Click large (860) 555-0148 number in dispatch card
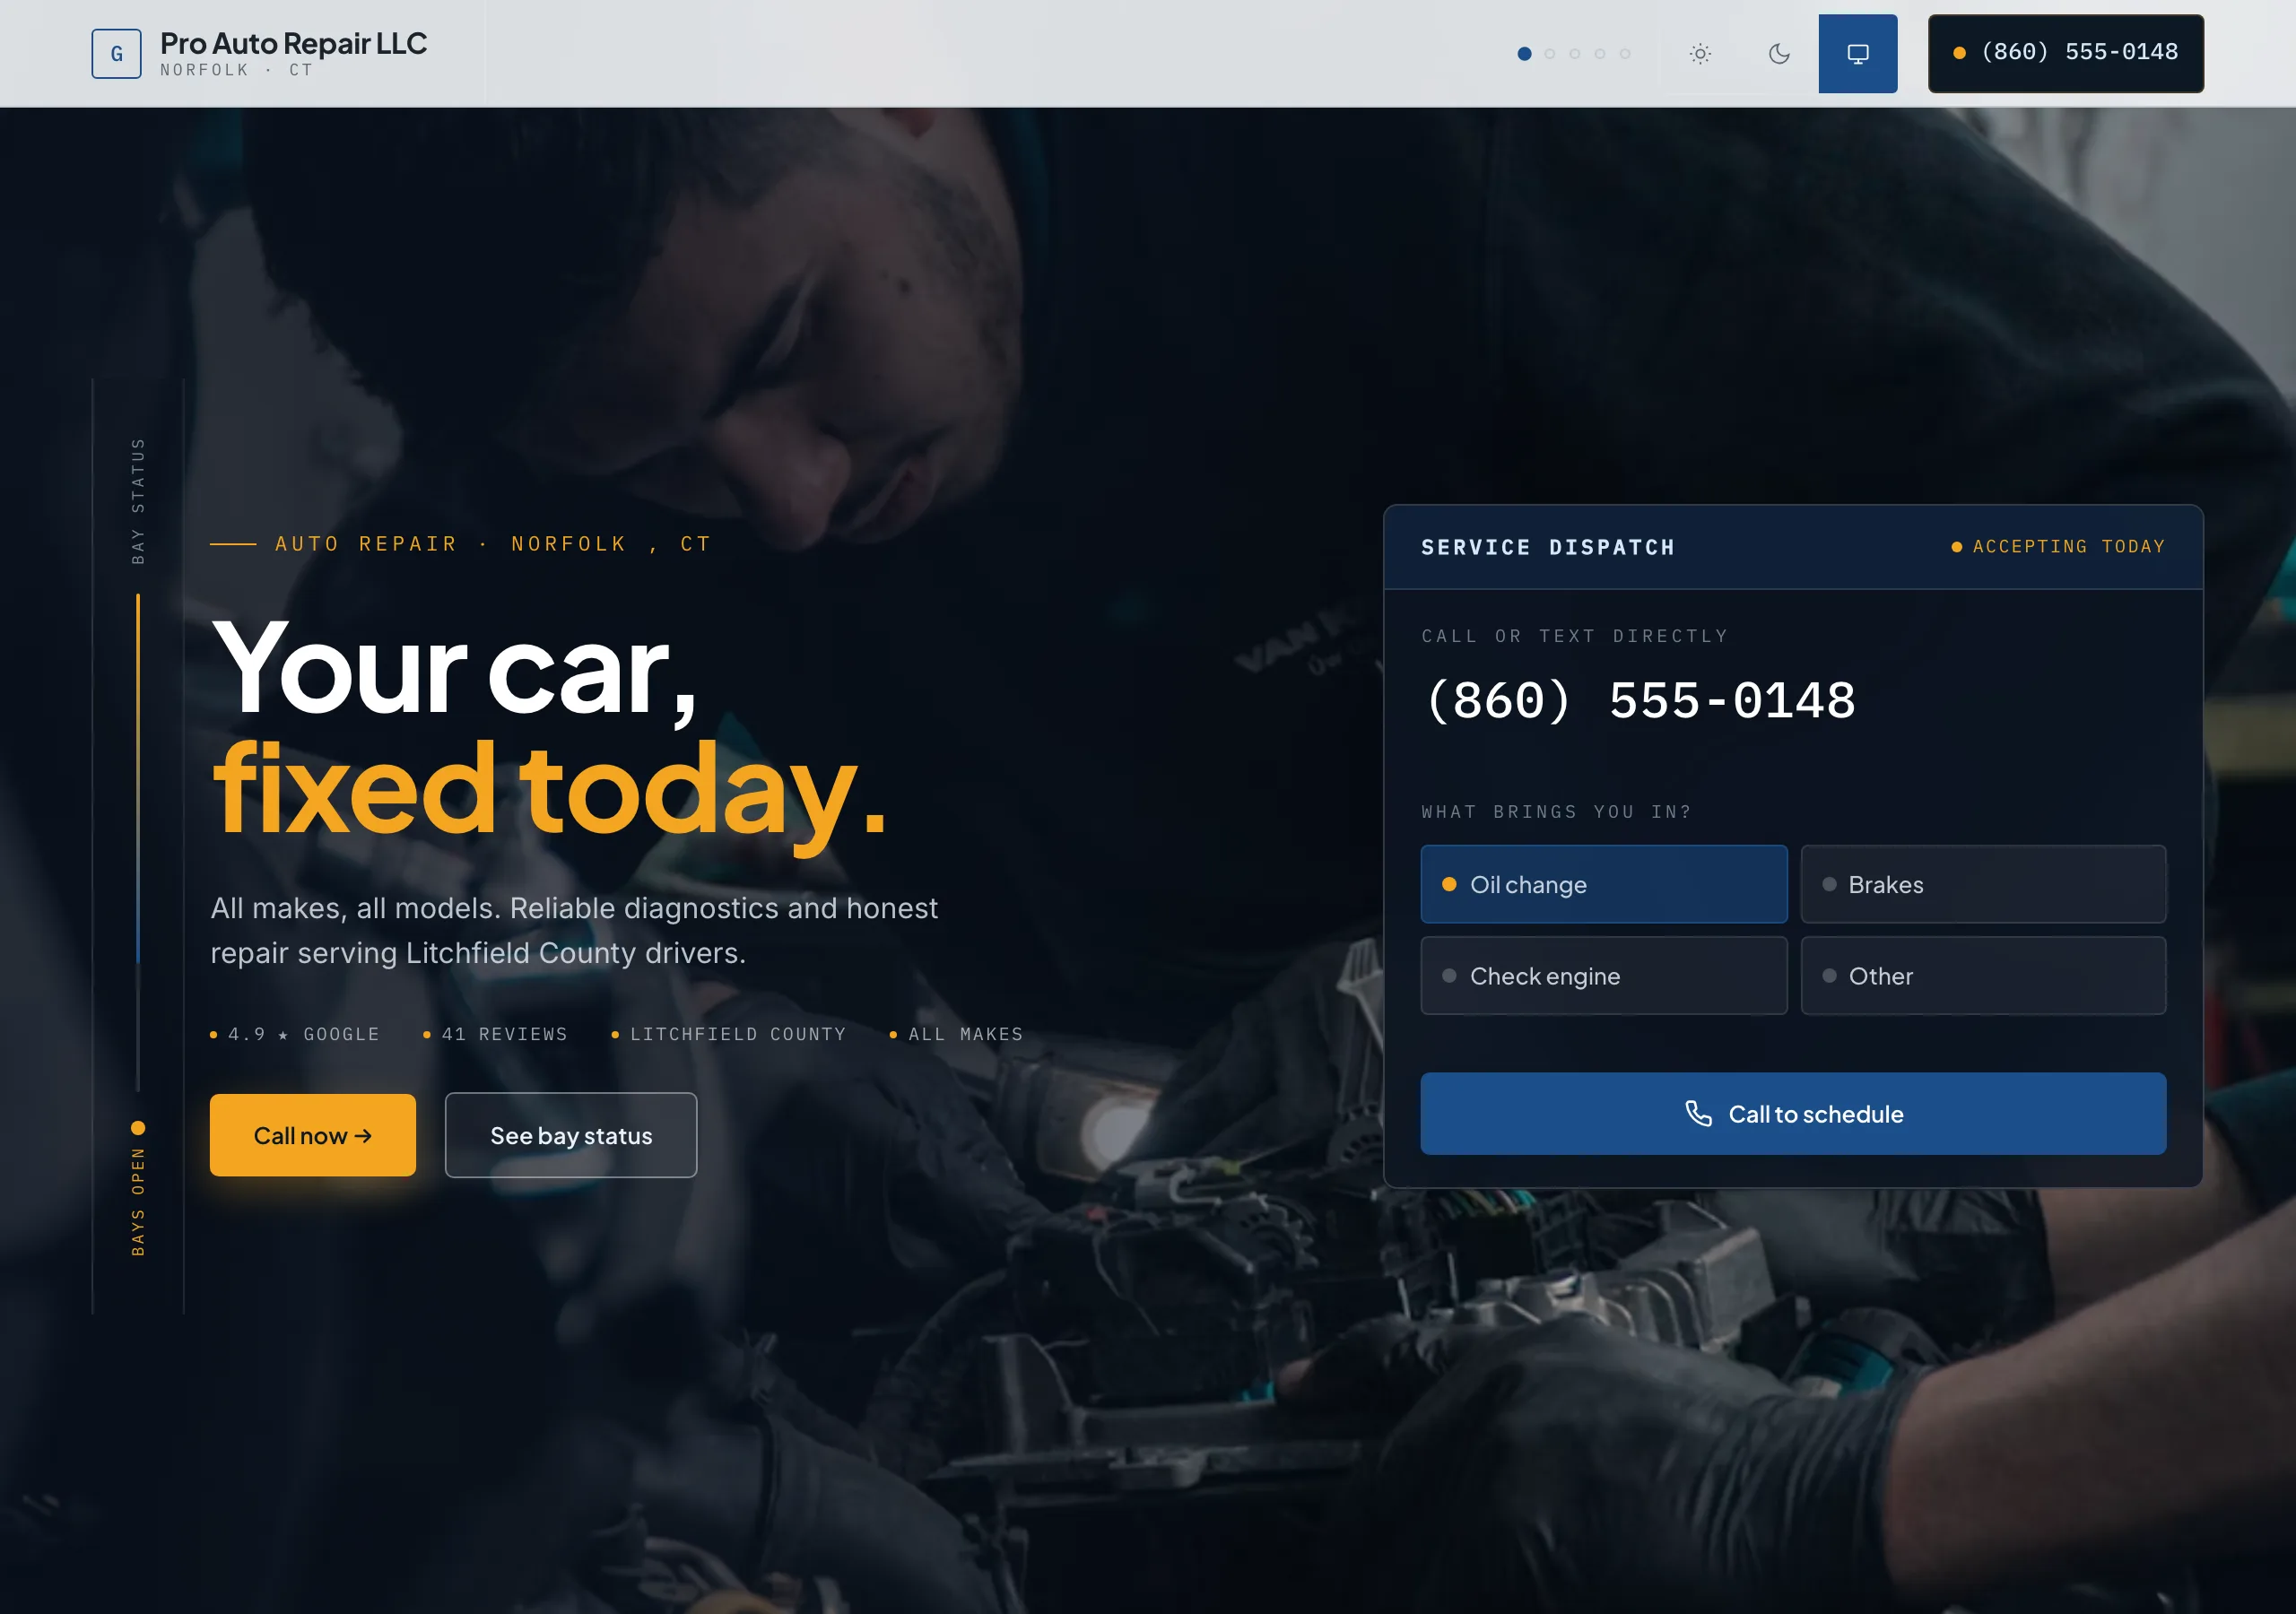This screenshot has width=2296, height=1614. click(1640, 701)
